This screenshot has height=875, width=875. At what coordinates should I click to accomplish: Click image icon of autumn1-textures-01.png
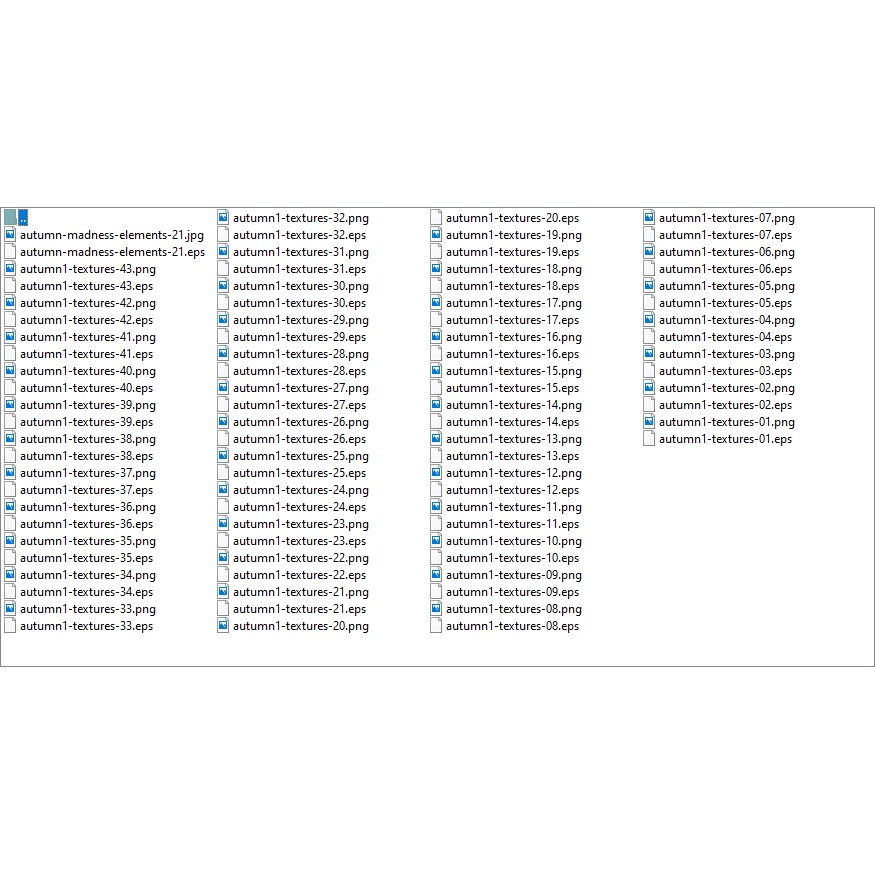[649, 422]
